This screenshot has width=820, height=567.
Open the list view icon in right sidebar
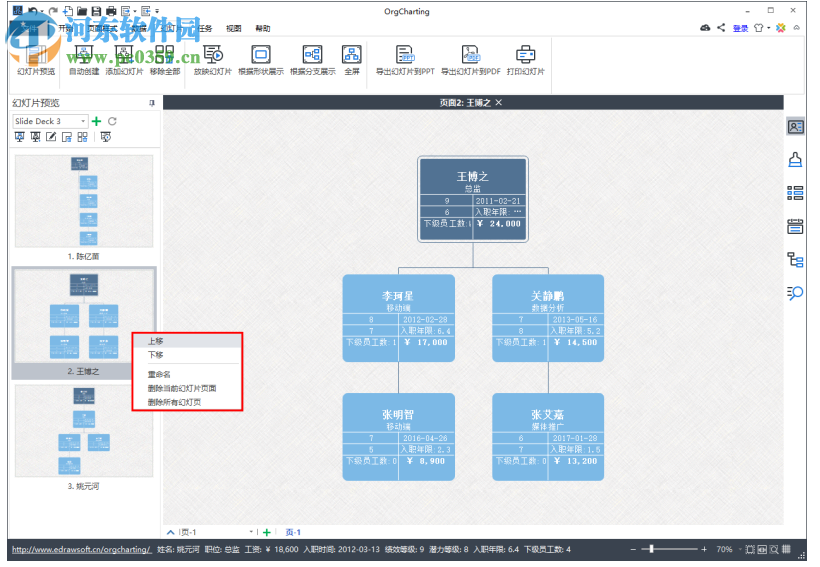point(795,193)
